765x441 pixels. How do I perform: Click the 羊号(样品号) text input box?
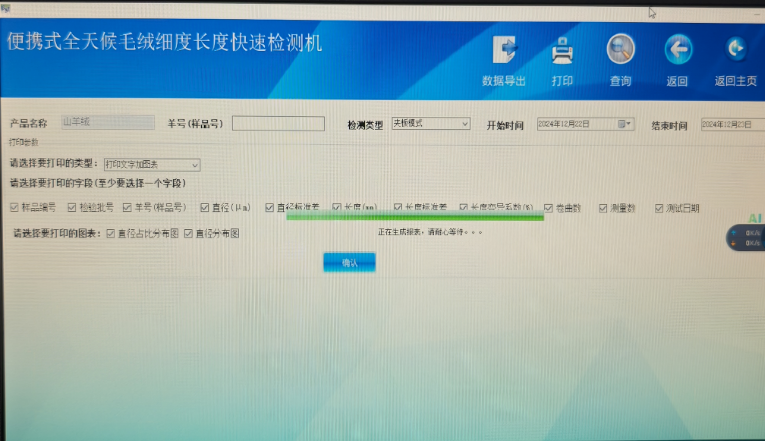pos(278,124)
